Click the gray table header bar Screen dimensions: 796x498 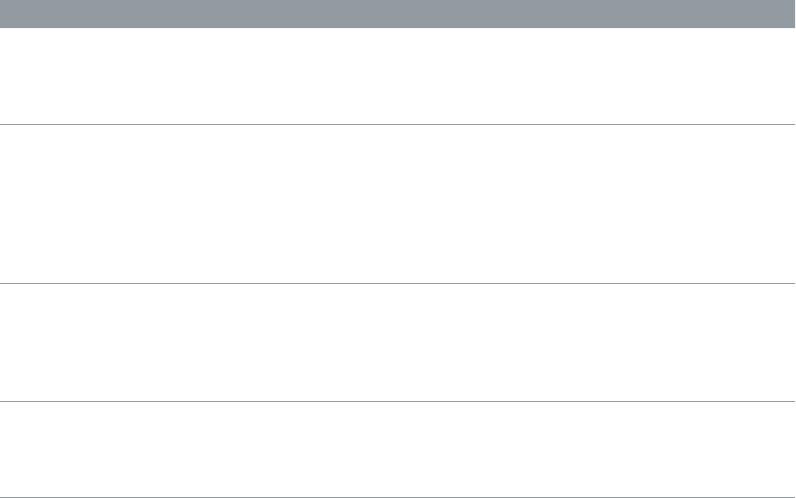pos(397,14)
